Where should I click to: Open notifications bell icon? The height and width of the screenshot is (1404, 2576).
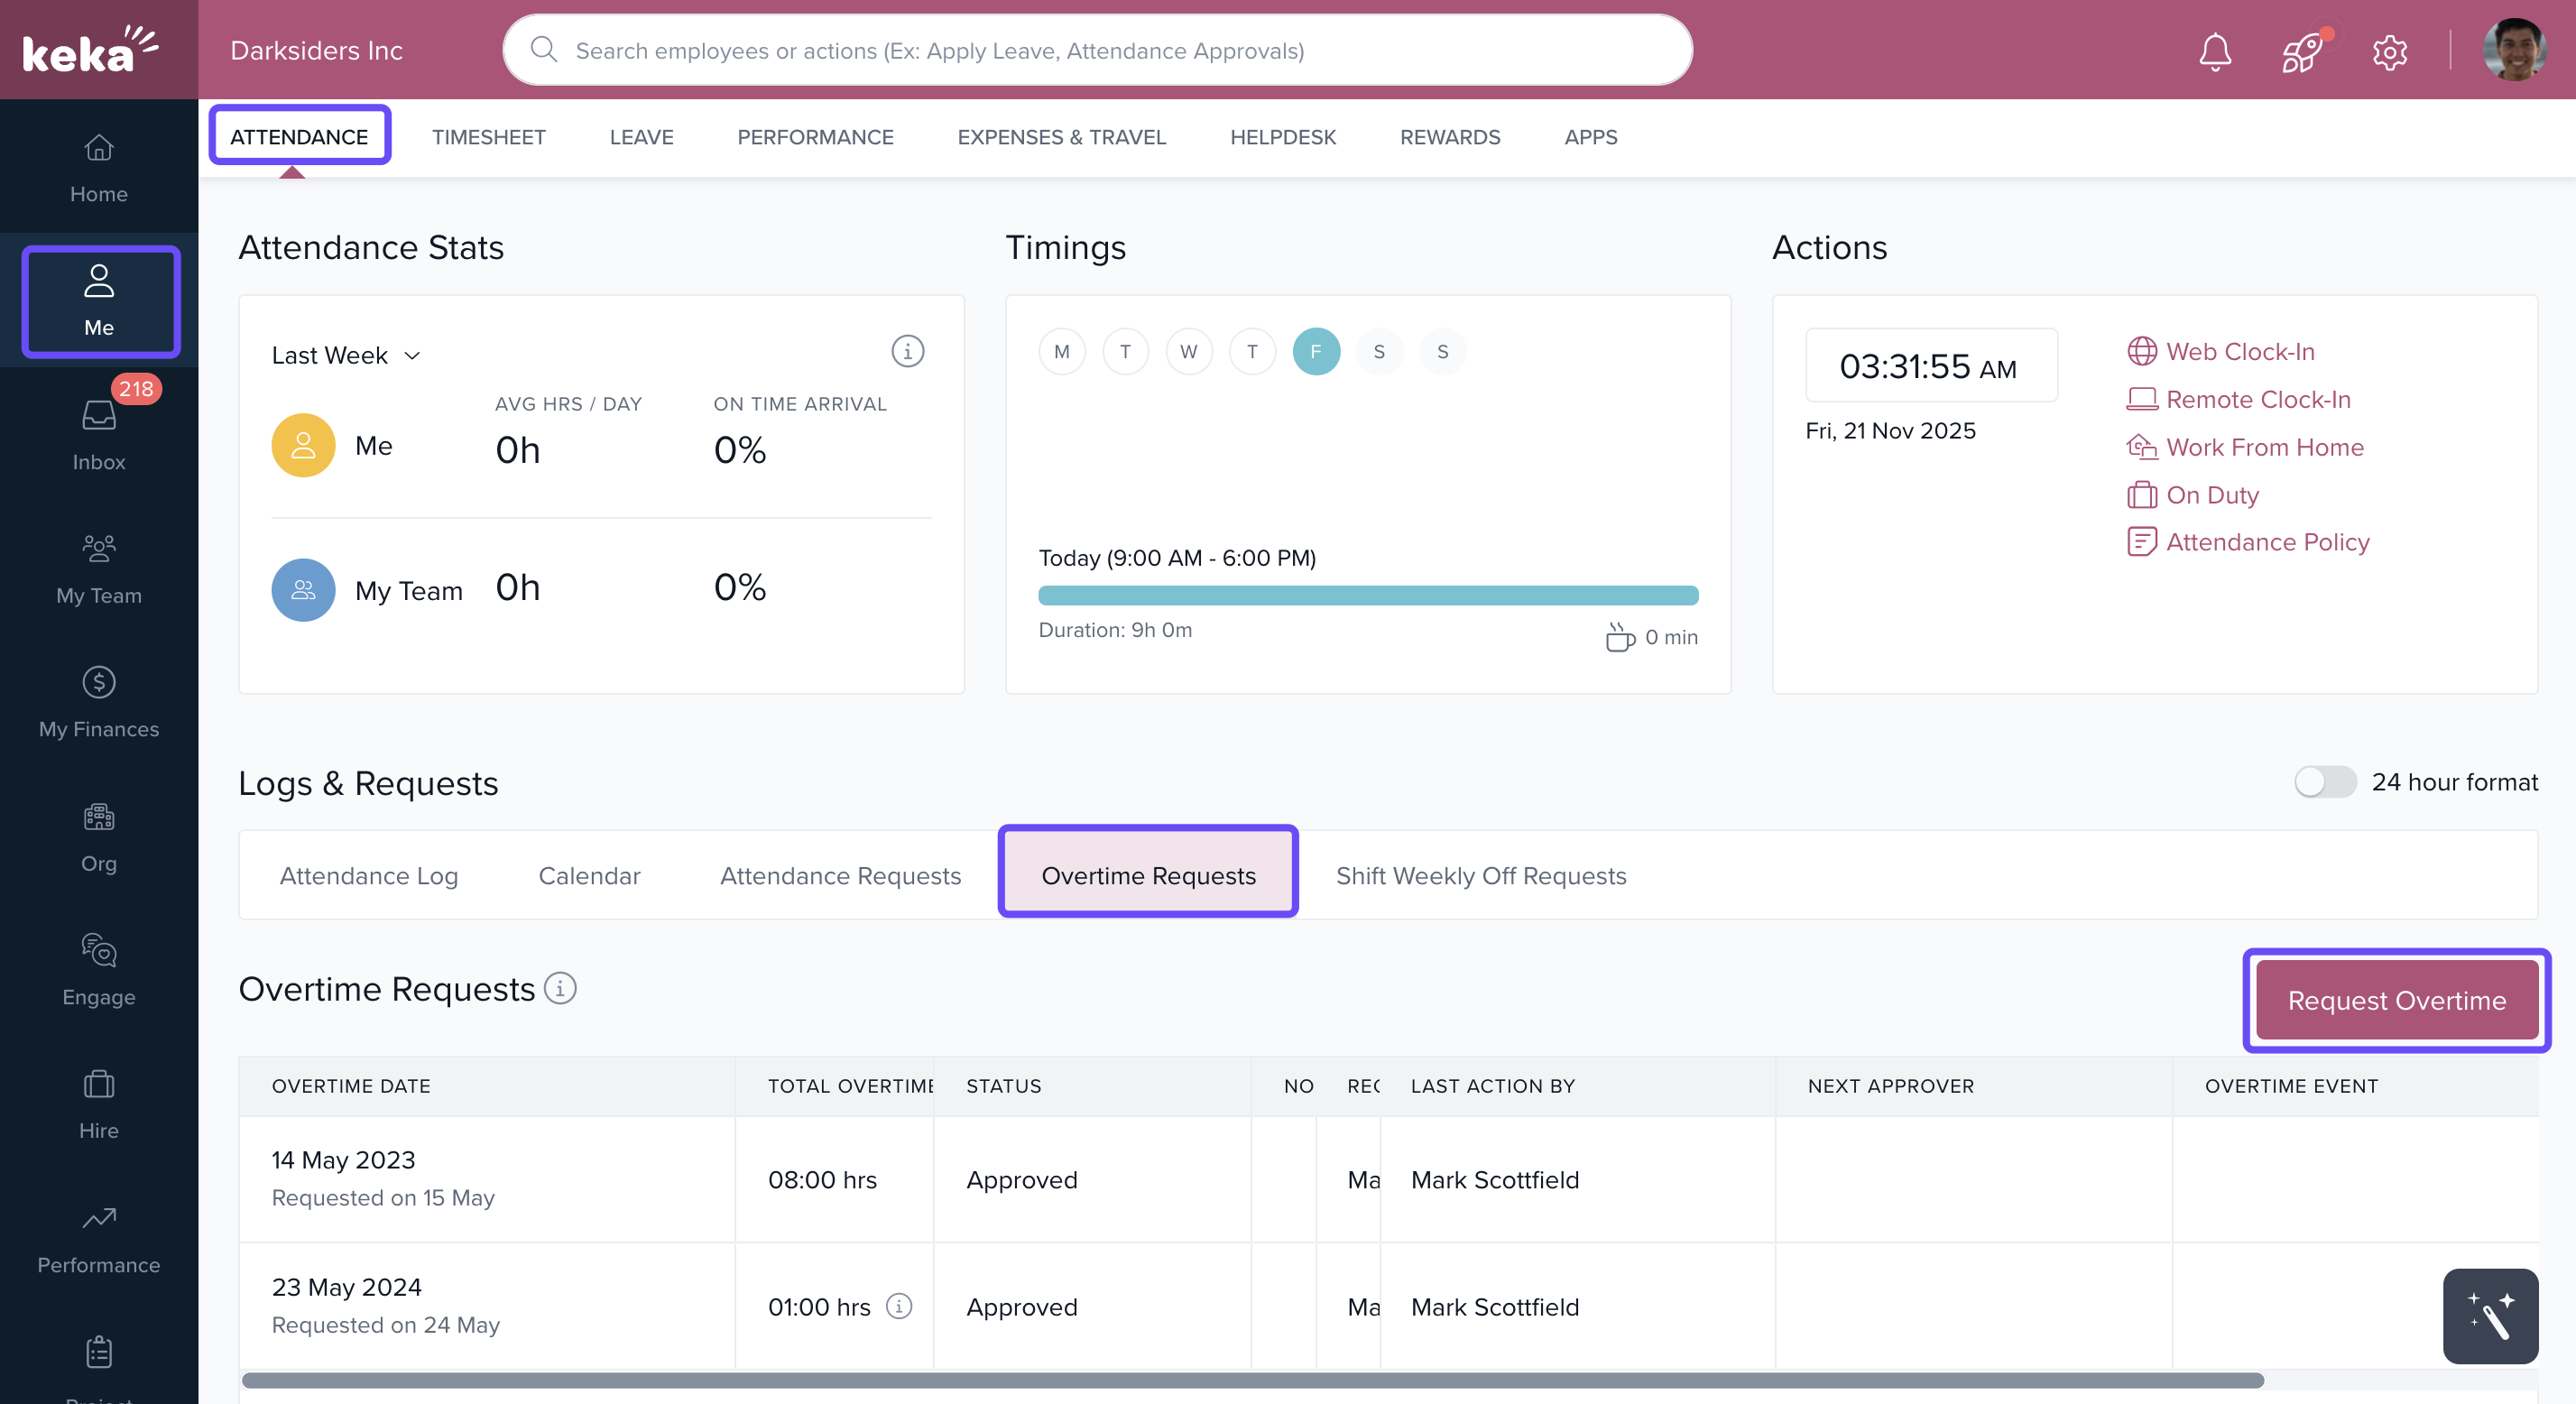2214,51
